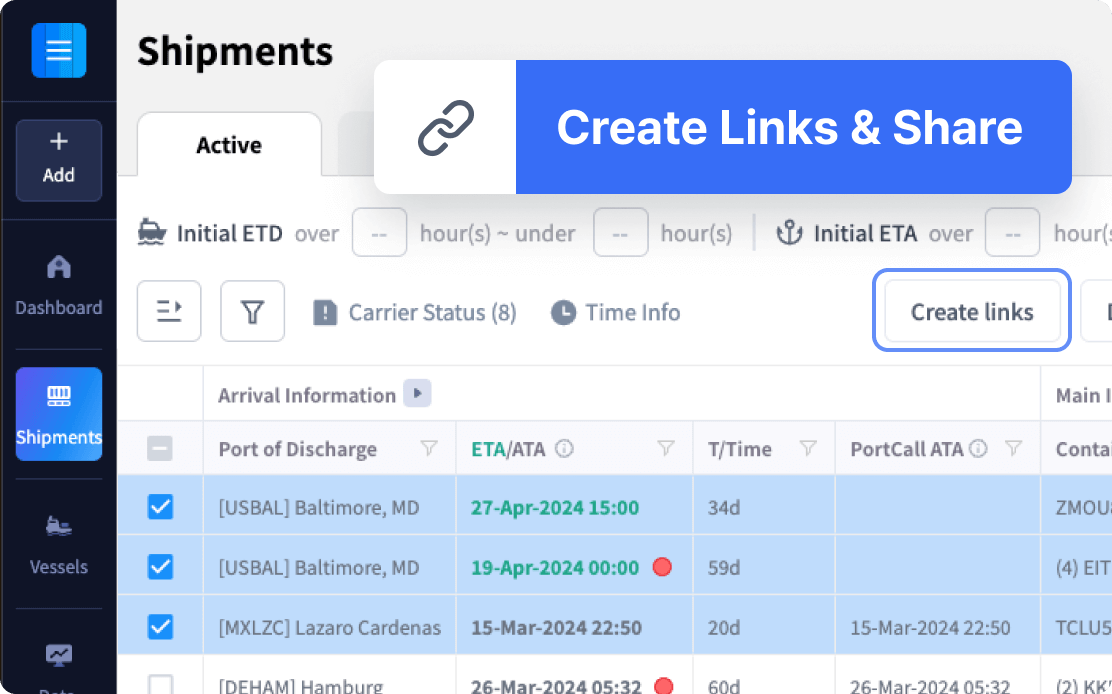
Task: Open the hamburger menu at top left
Action: pos(58,49)
